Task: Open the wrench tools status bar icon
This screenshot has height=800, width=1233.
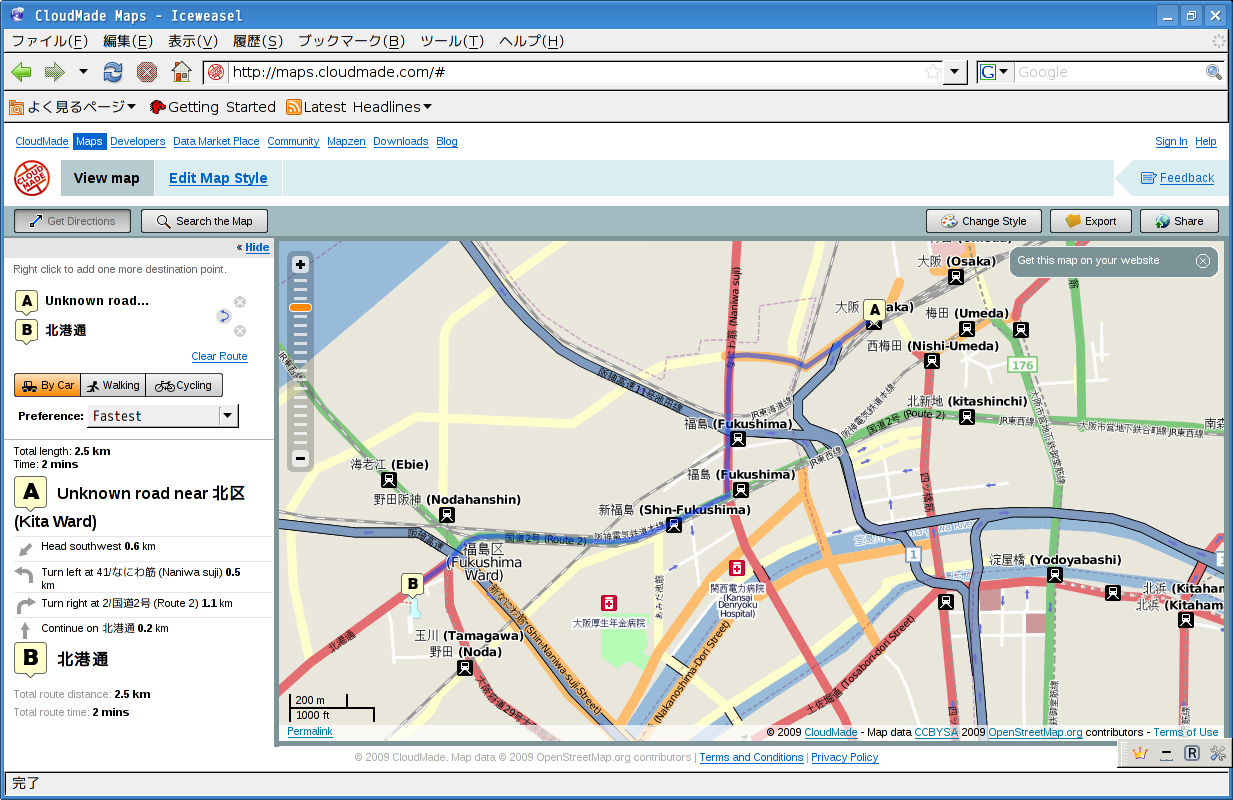Action: click(x=1217, y=754)
